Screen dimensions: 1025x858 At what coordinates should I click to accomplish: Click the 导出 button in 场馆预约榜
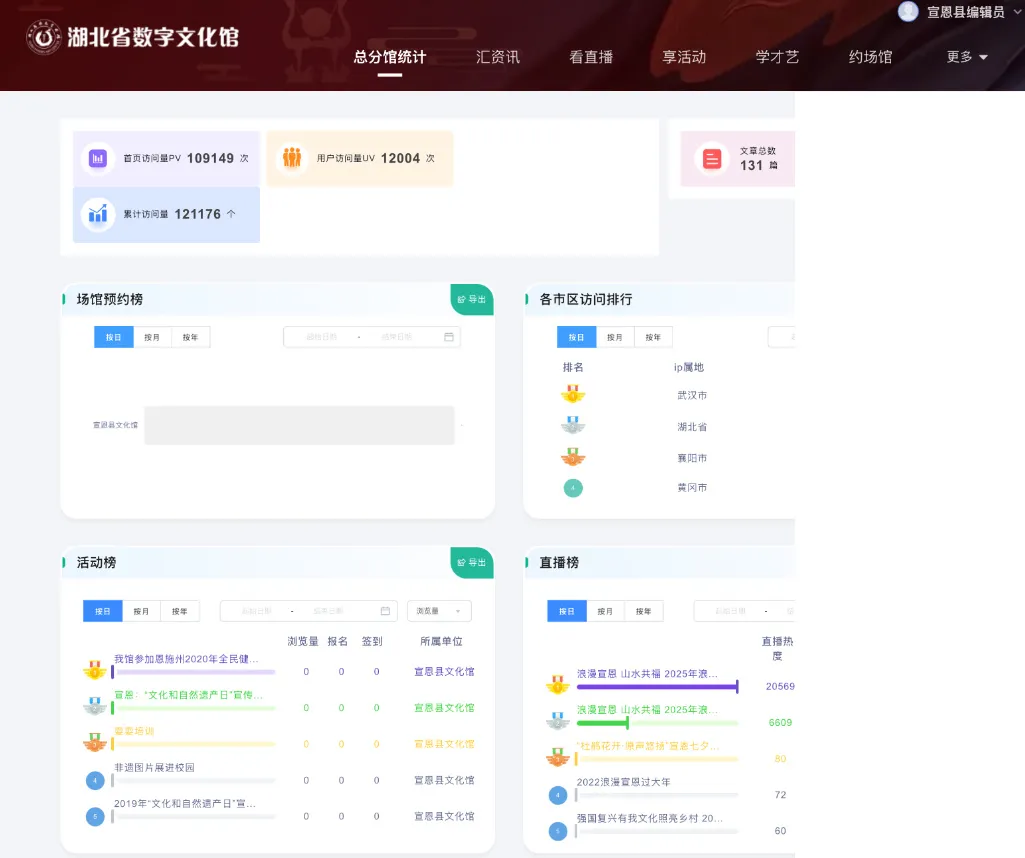pyautogui.click(x=471, y=299)
